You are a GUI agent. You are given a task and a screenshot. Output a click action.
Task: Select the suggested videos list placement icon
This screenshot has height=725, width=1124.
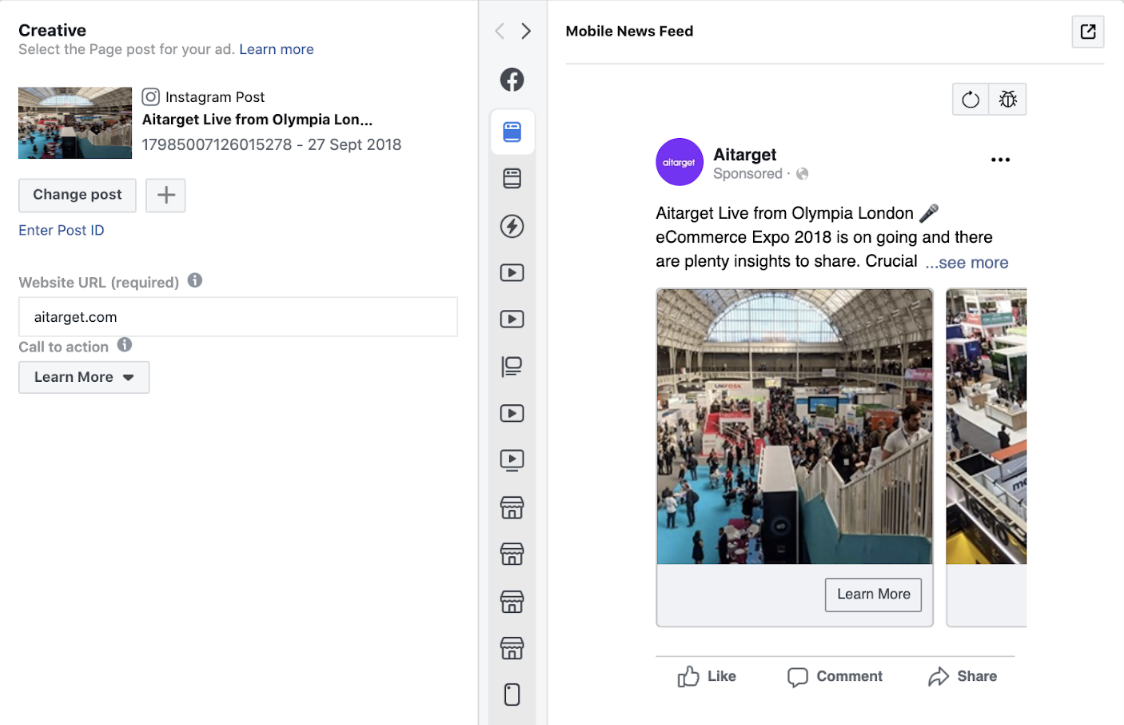pos(512,367)
